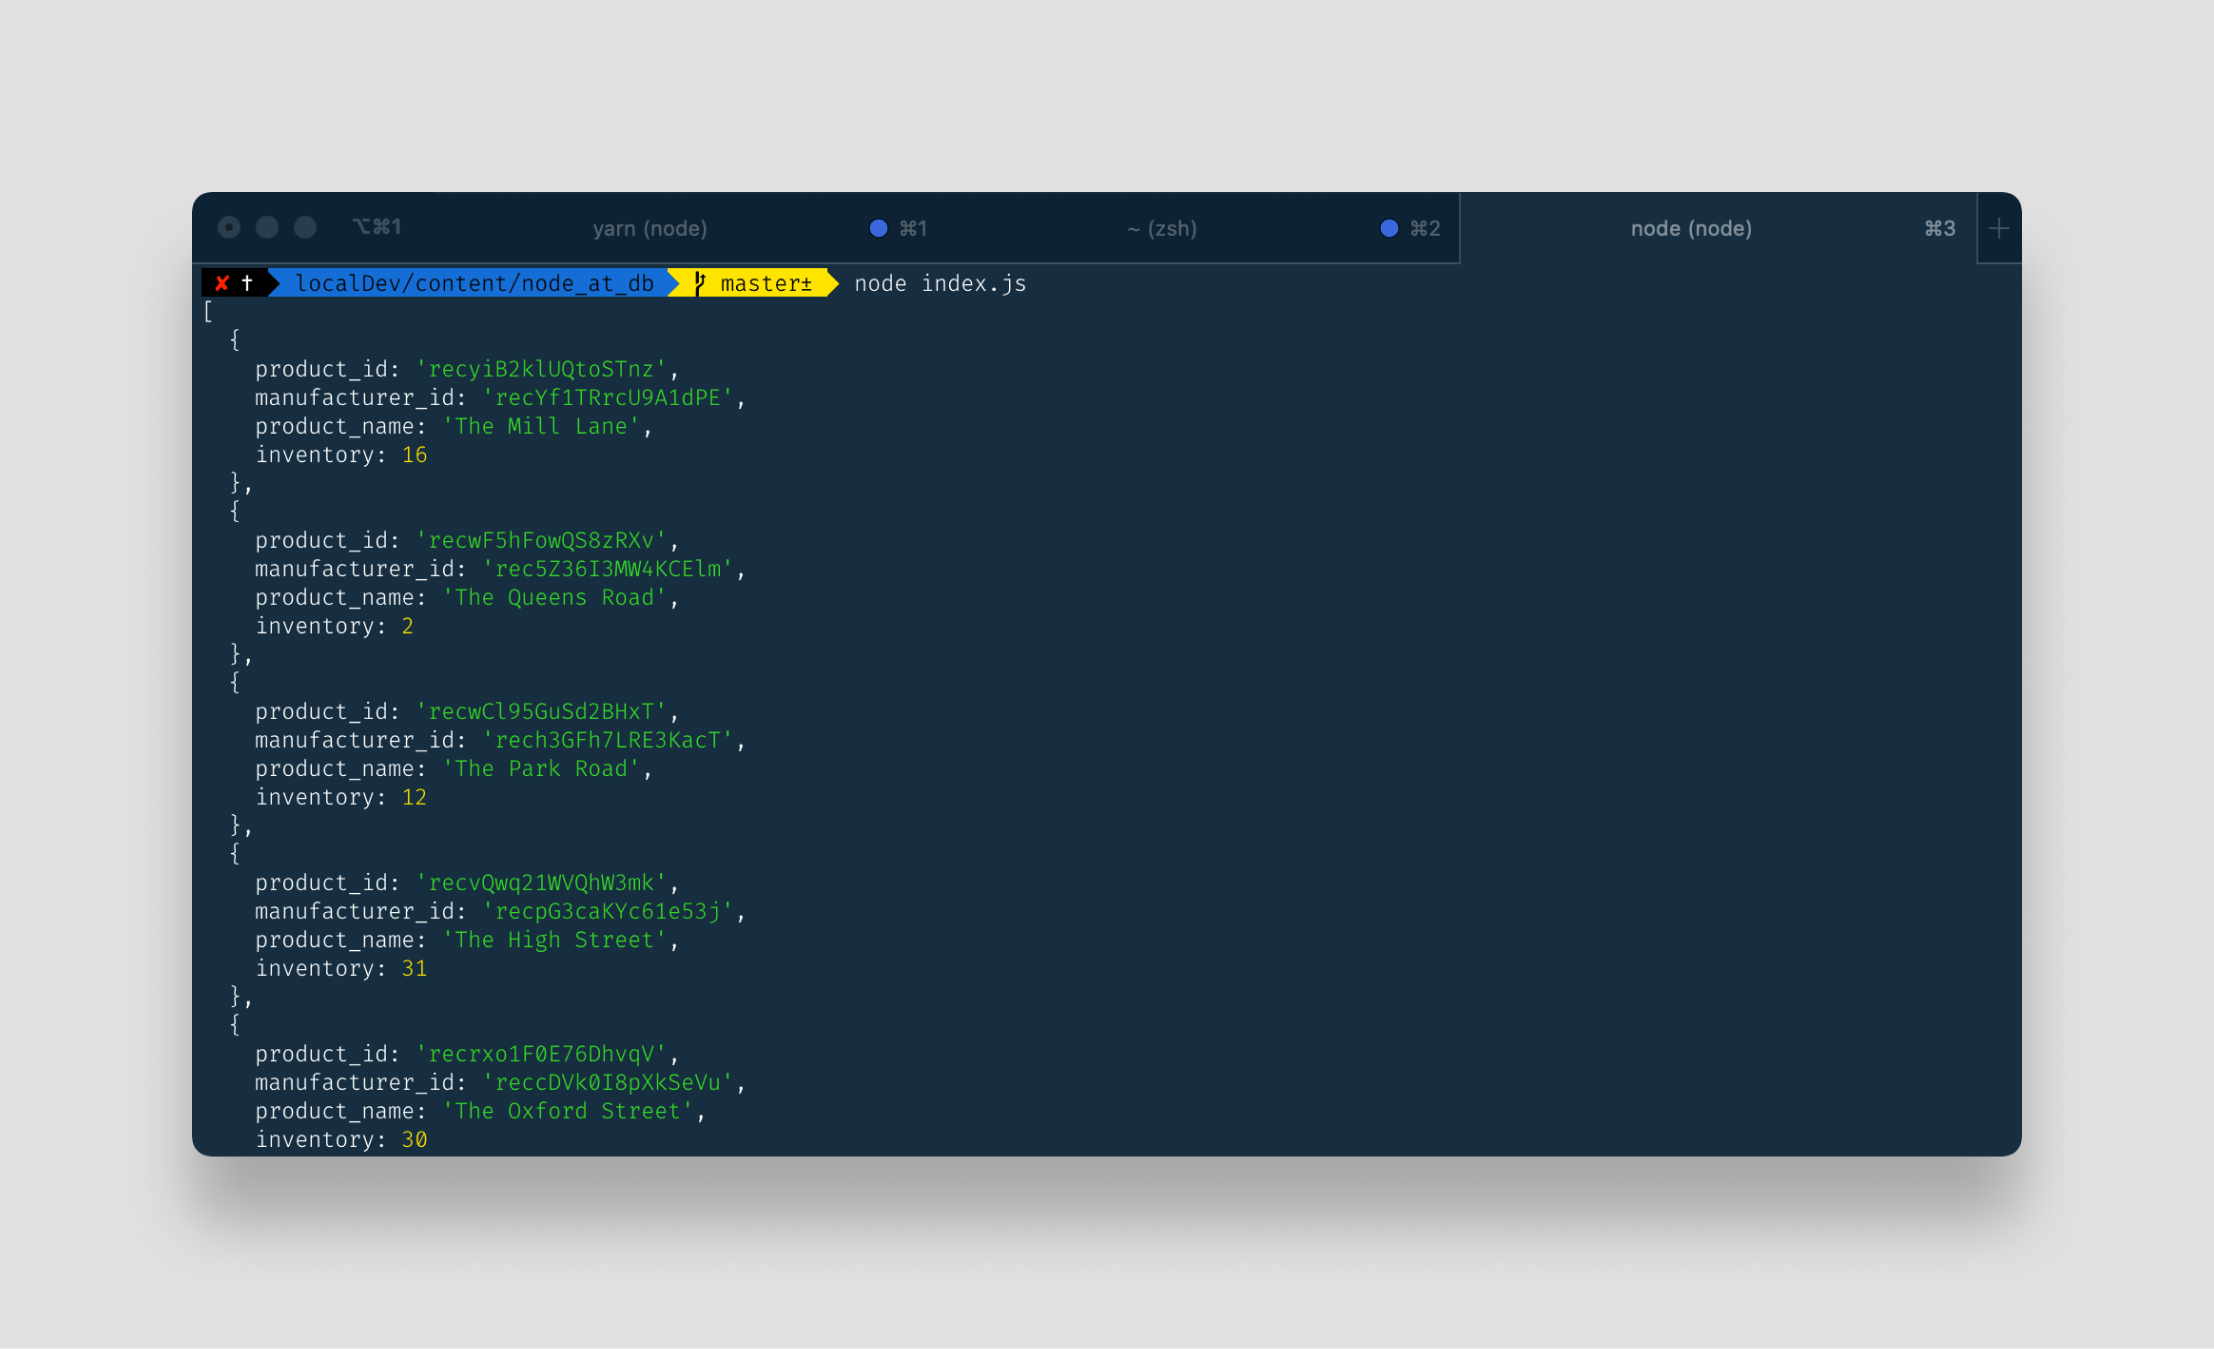Click the ⌘1 shortcut label on yarn tab

[913, 229]
